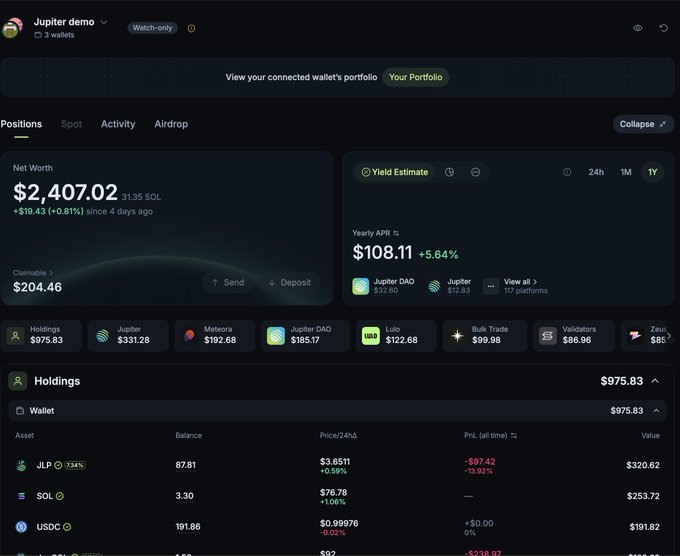Collapse the Holdings section chevron
680x556 pixels.
click(655, 381)
